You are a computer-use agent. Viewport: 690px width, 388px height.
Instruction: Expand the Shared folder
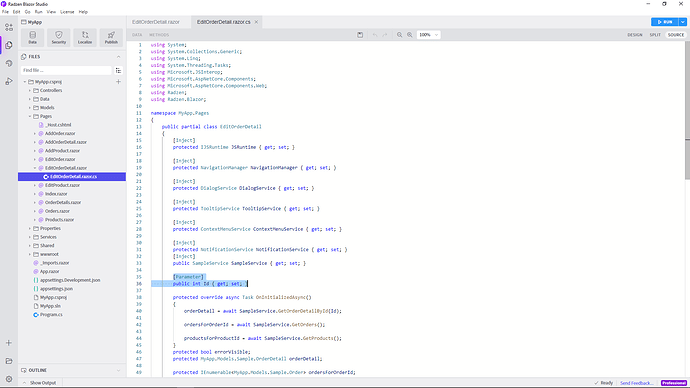click(x=30, y=246)
